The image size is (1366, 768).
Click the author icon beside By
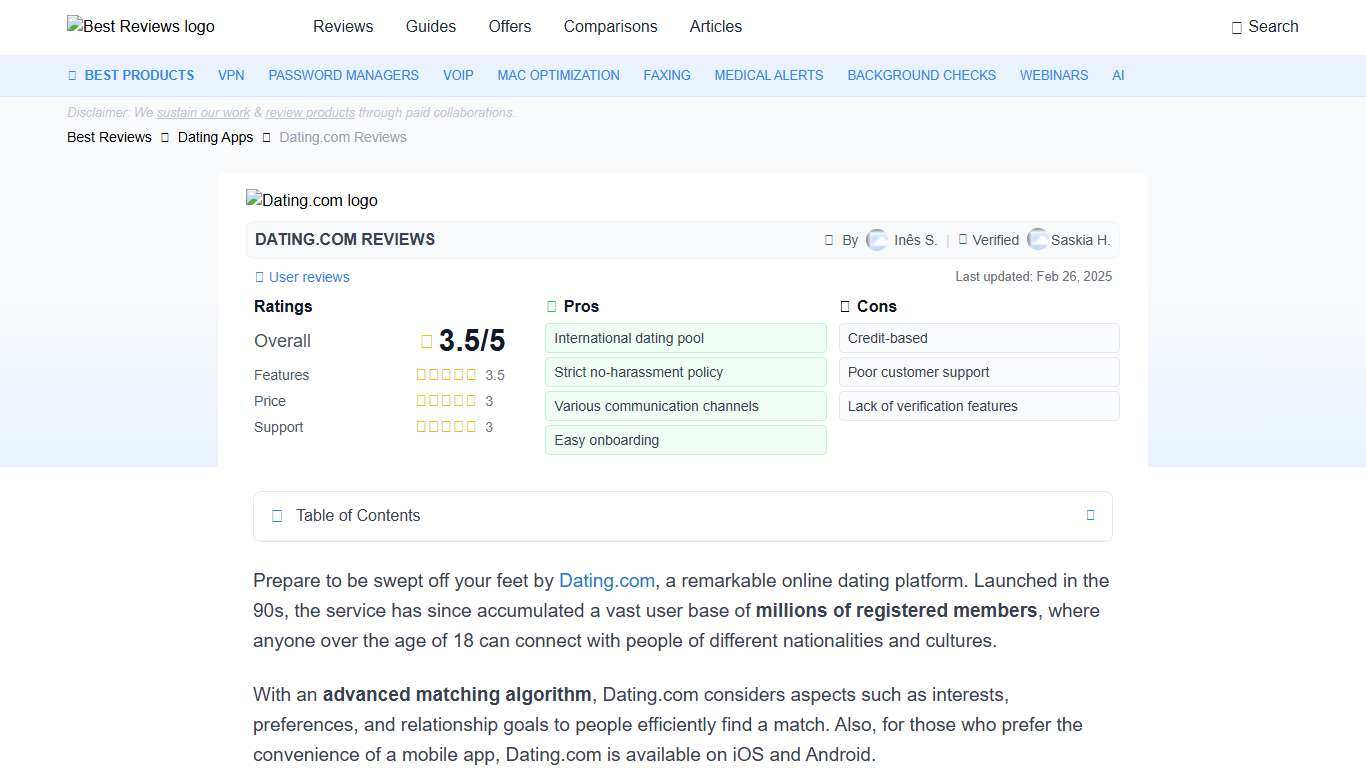829,240
